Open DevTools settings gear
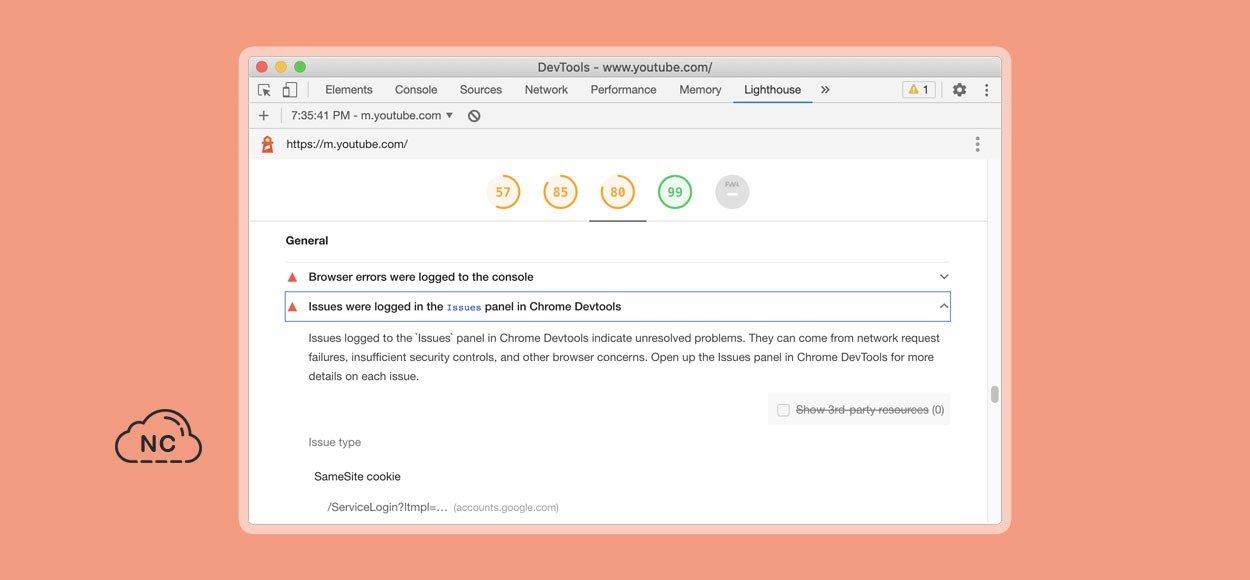 (959, 90)
